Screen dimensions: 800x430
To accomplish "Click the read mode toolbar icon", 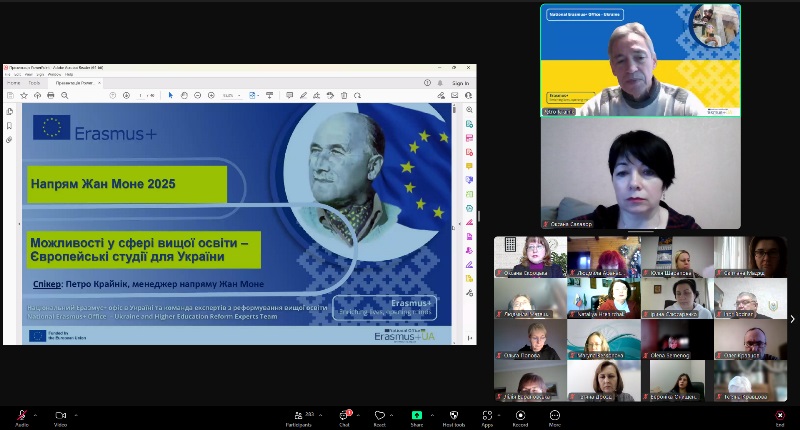I will click(269, 95).
